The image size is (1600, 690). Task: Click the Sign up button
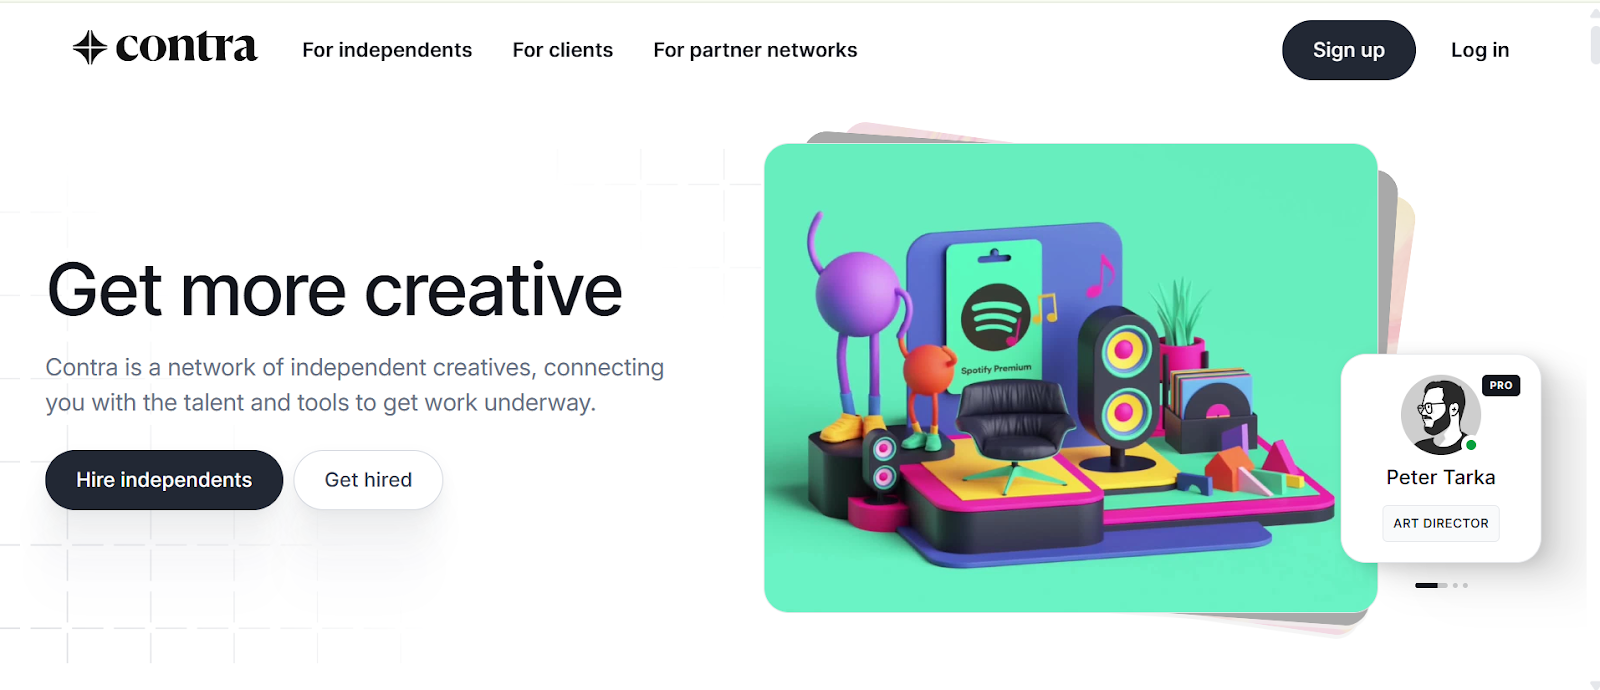coord(1349,50)
